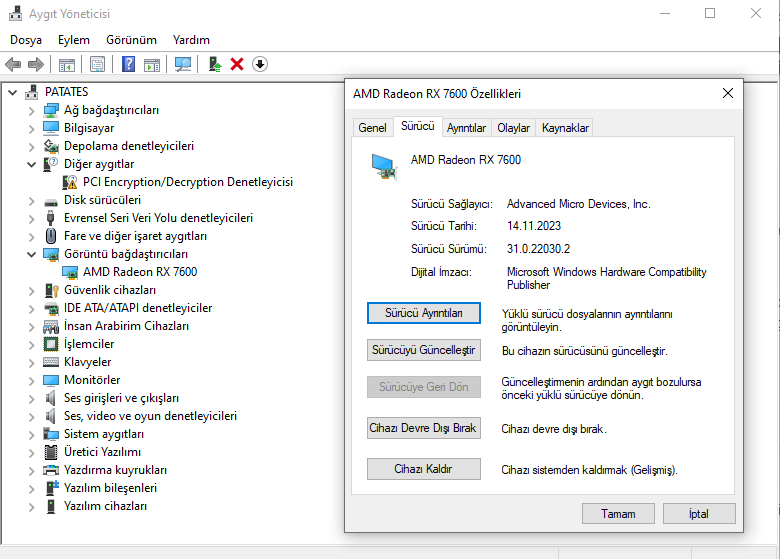Expand the Monitörler category
This screenshot has width=780, height=559.
(x=32, y=381)
